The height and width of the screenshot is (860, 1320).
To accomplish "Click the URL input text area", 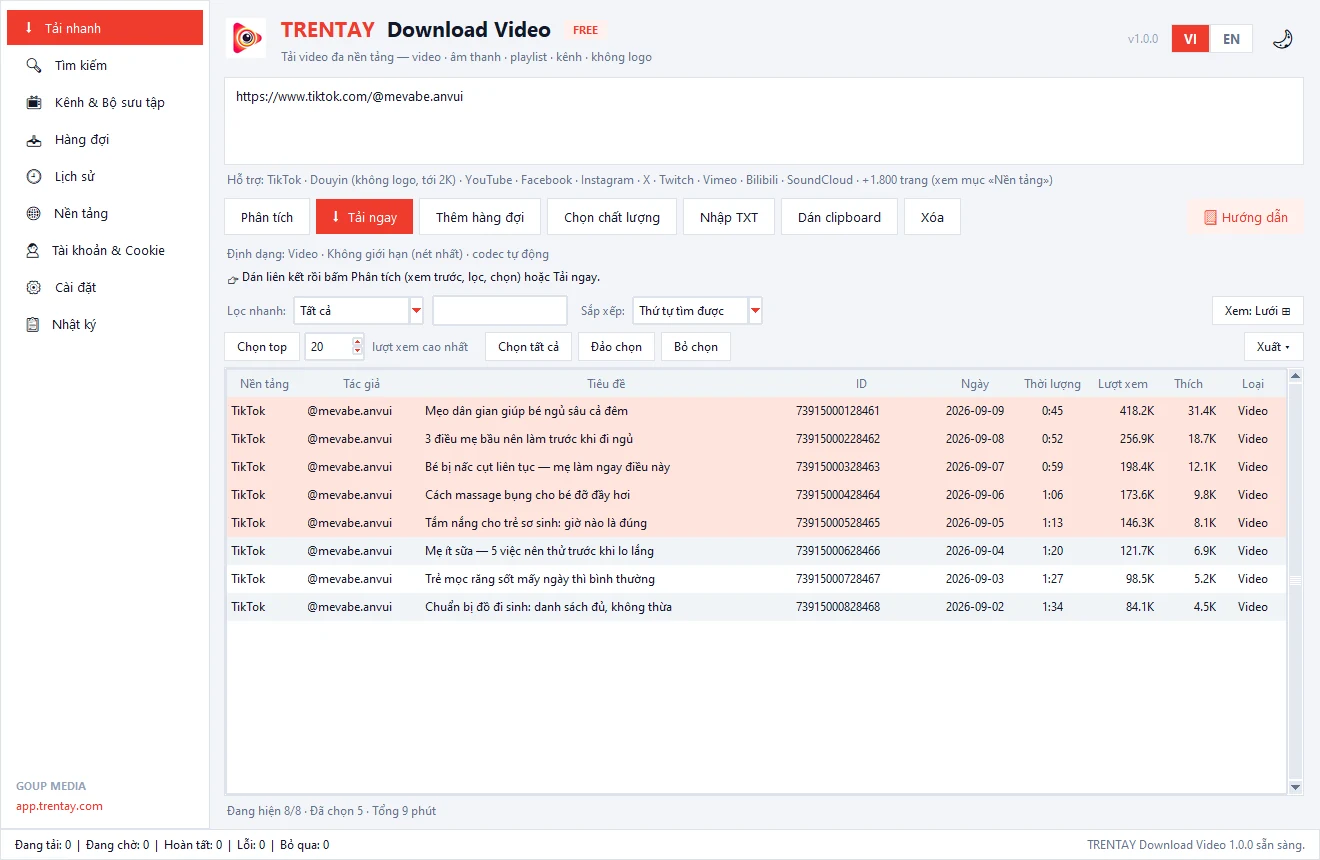I will 764,121.
